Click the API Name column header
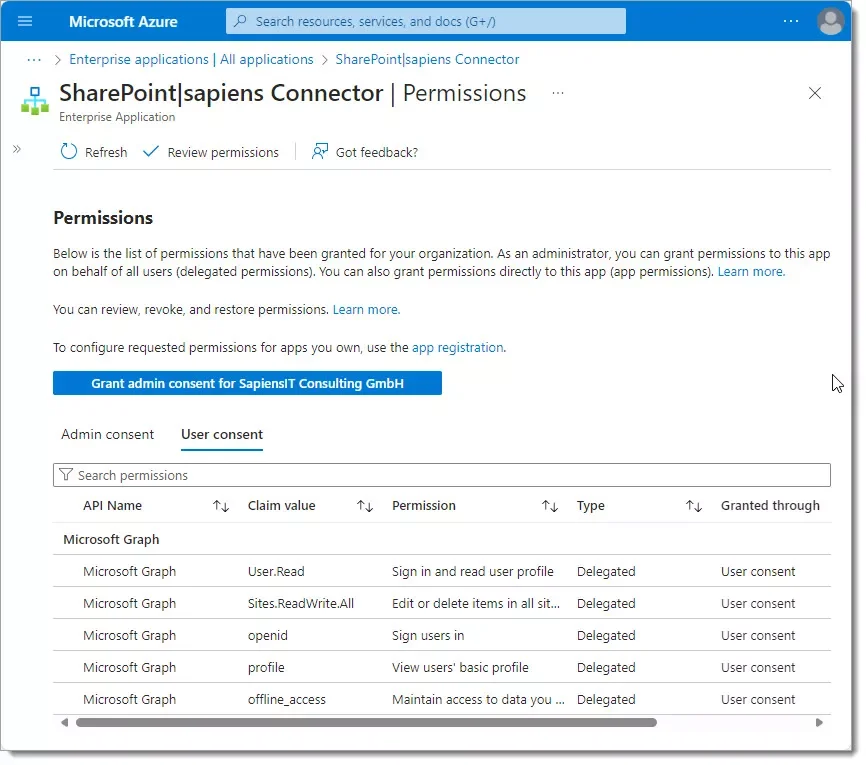 click(x=113, y=505)
